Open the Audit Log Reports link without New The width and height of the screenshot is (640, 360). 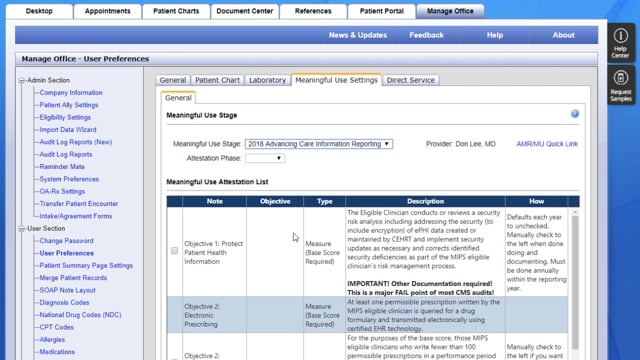click(x=66, y=154)
